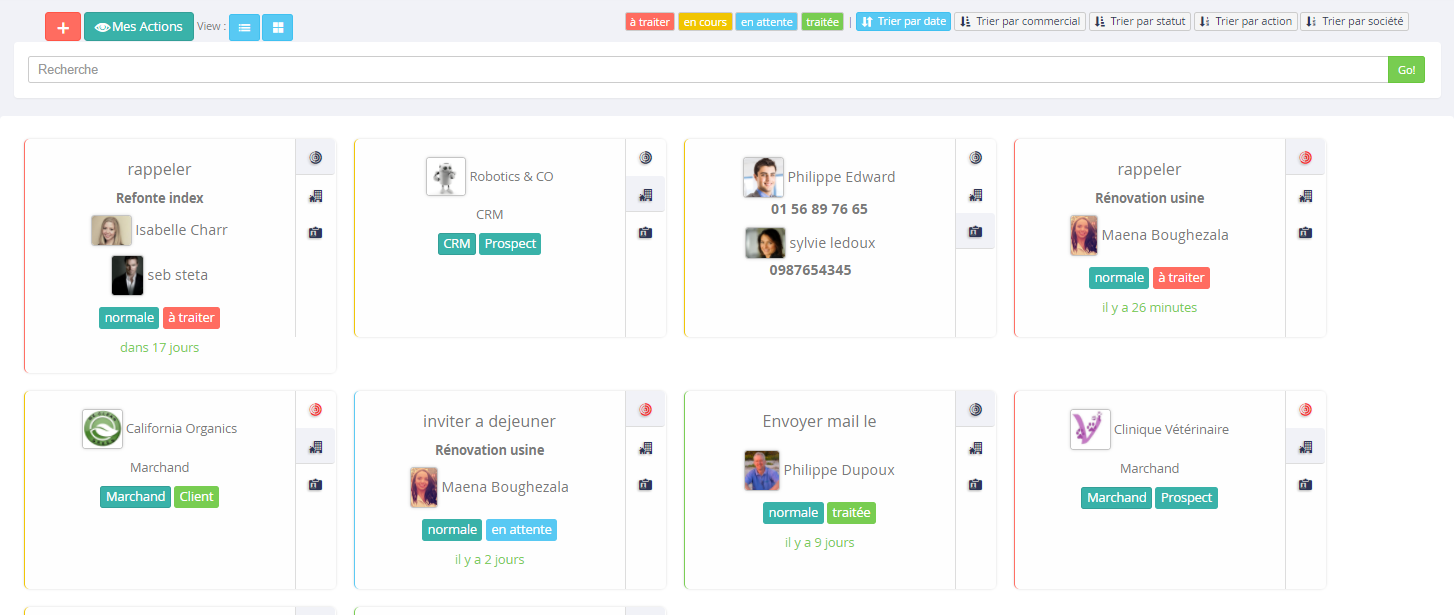1454x616 pixels.
Task: Sort with Trier par action
Action: tap(1245, 21)
